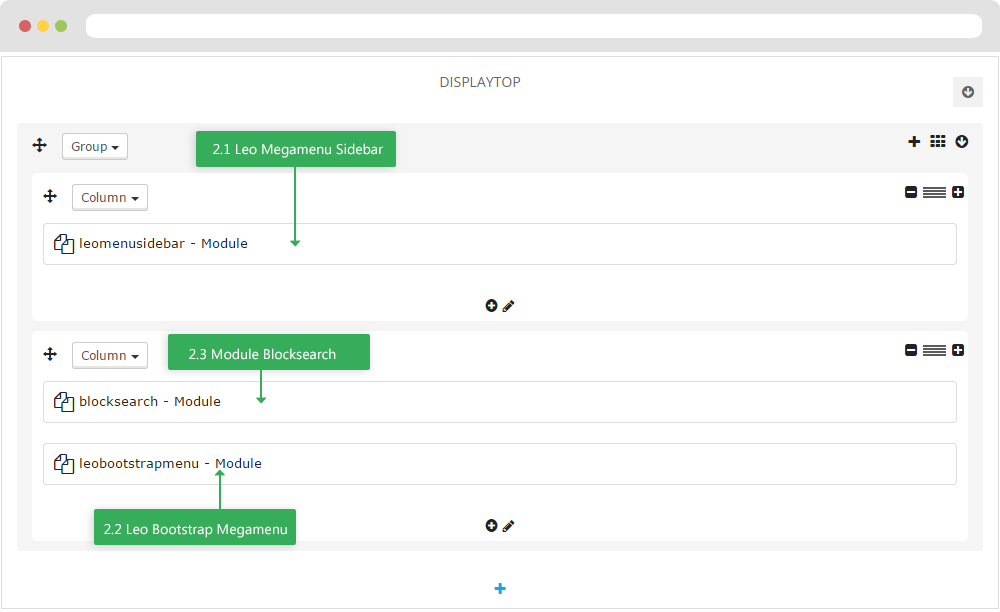Open the Column dropdown above blocksearch
Screen dimensions: 1000x612
point(110,356)
